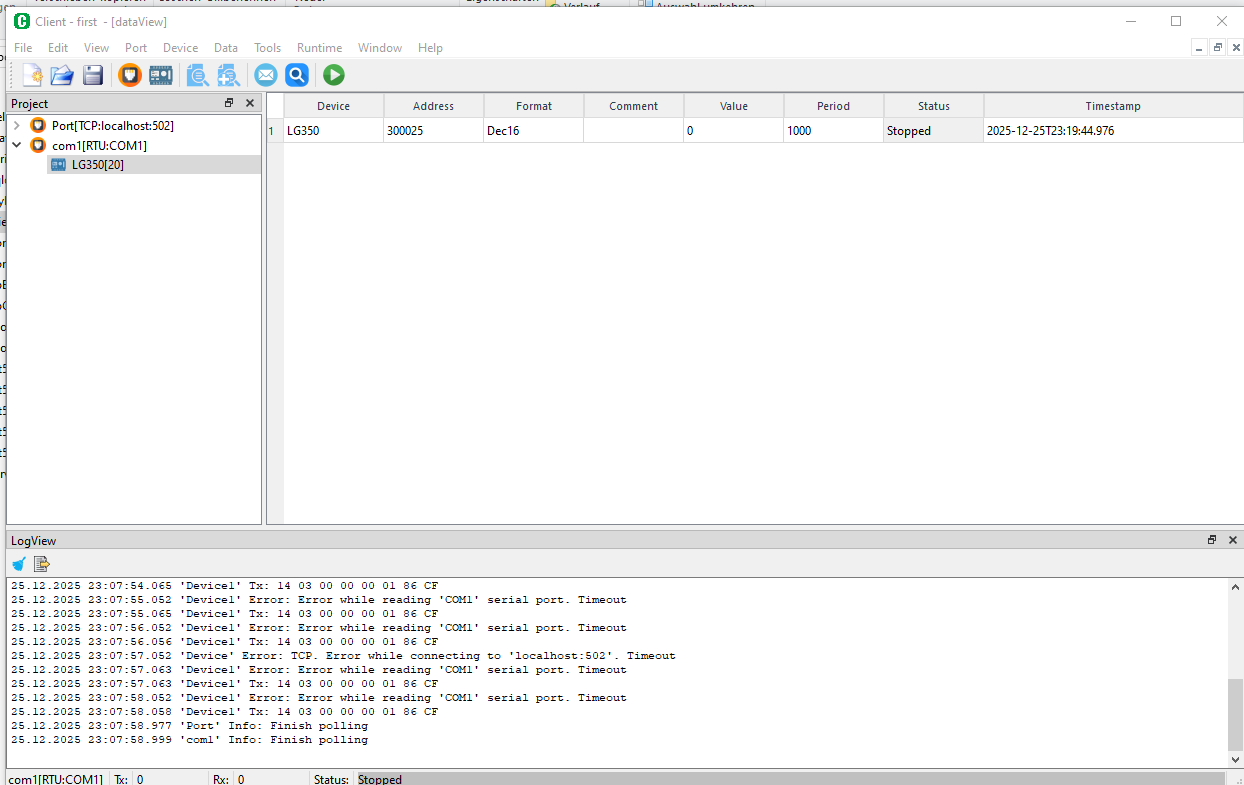Clear the log with broom icon
This screenshot has width=1244, height=785.
(x=19, y=564)
